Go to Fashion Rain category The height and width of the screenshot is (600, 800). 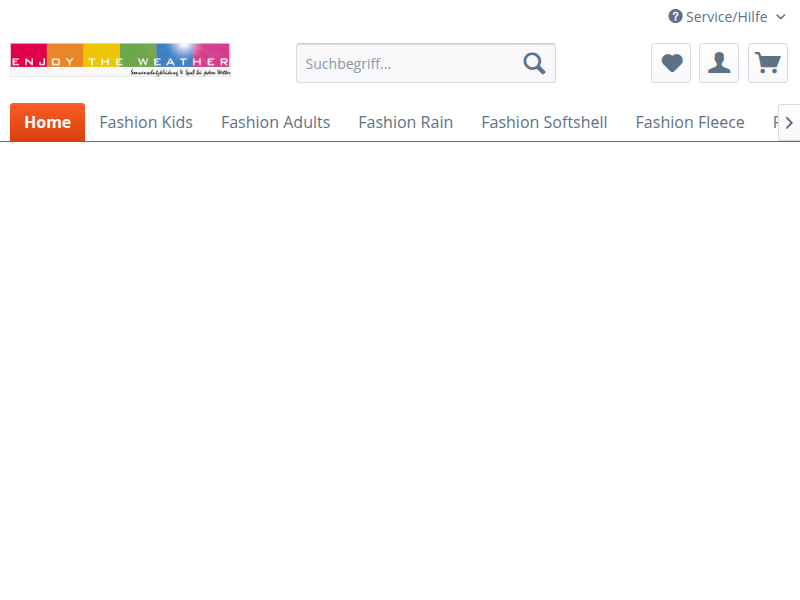click(x=405, y=122)
